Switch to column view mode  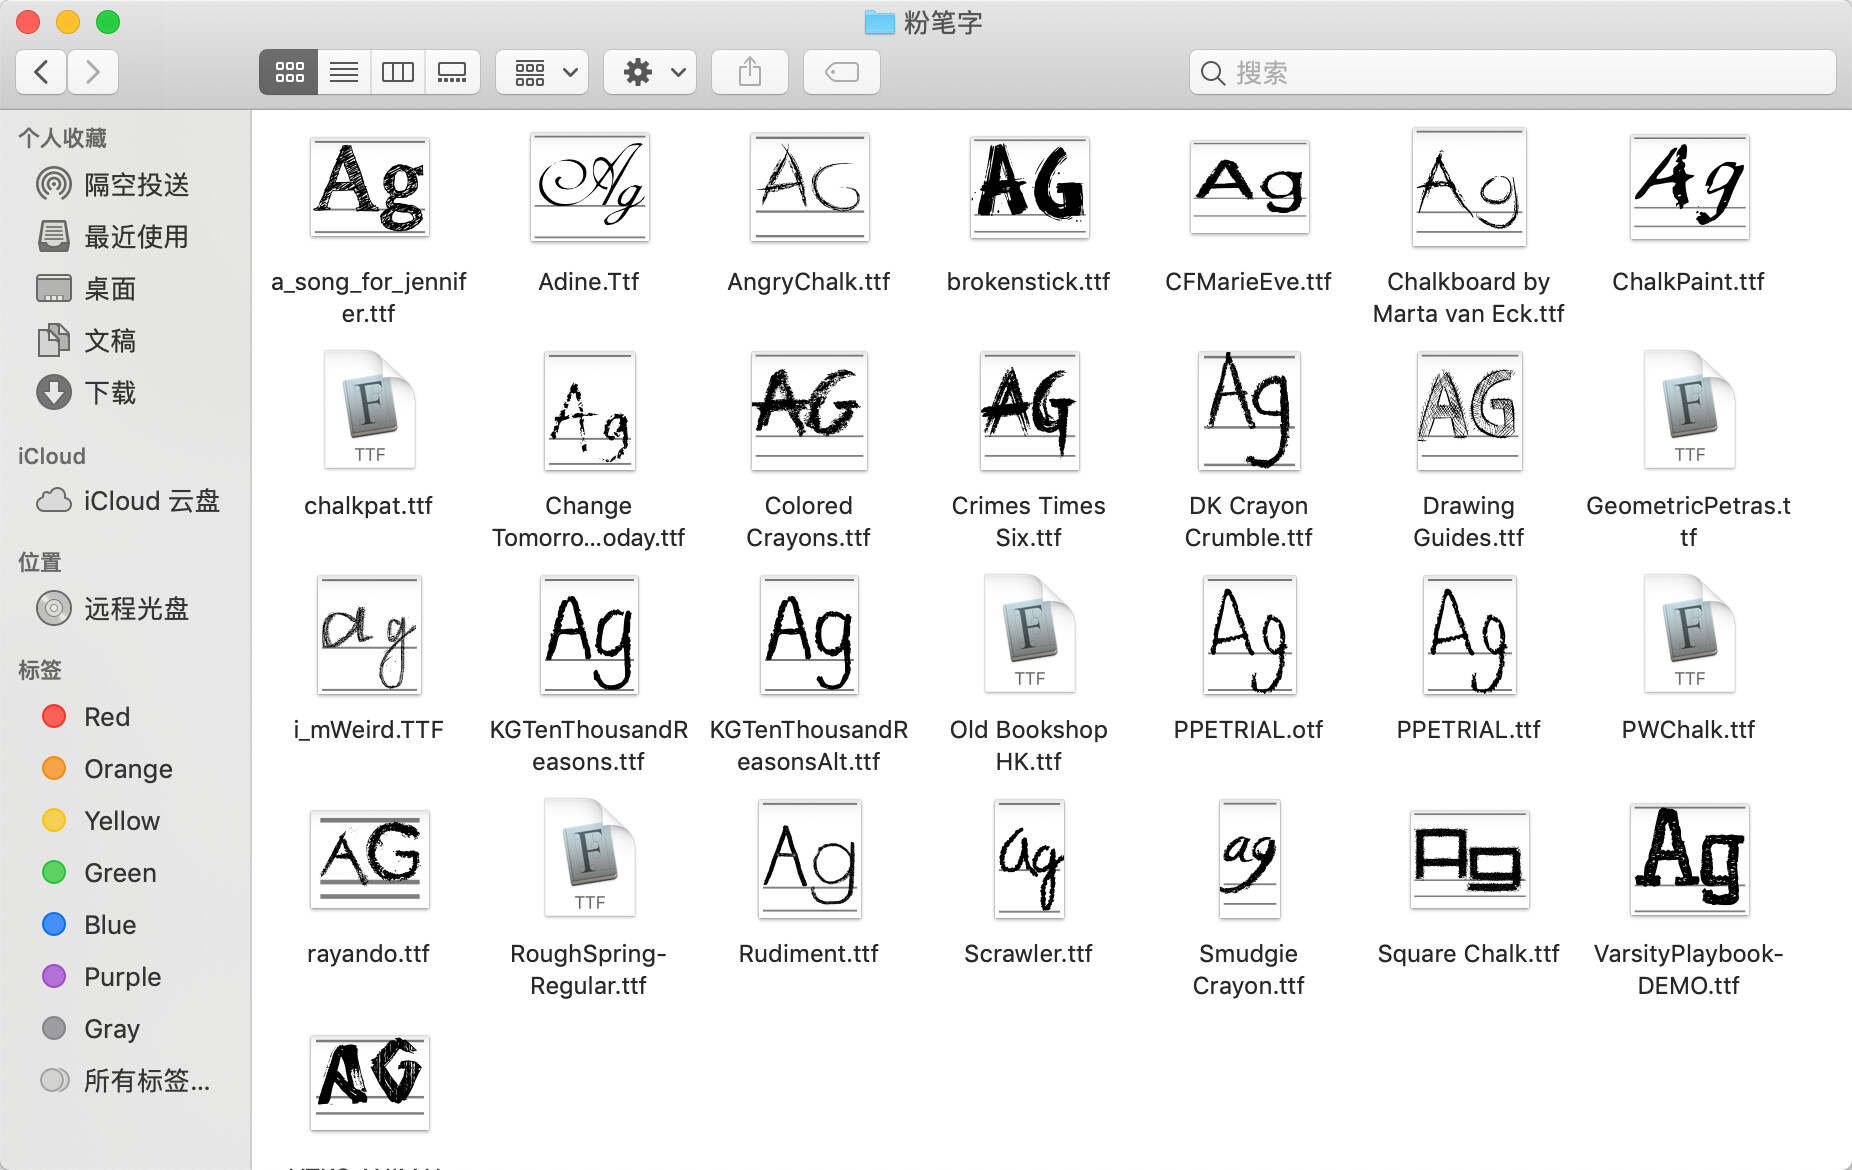pos(398,72)
